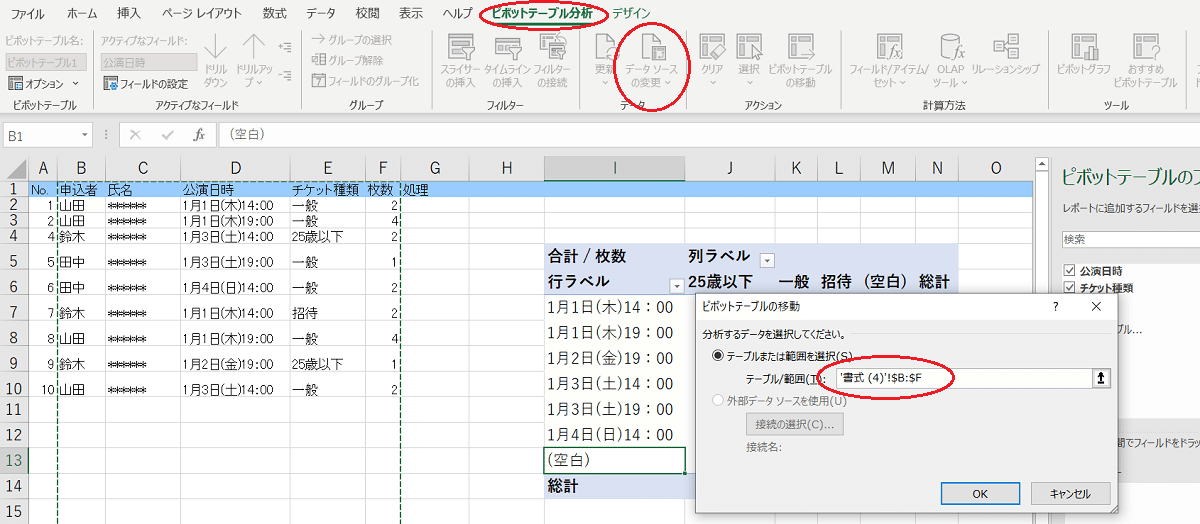Screen dimensions: 1200x524
Task: Switch to the ページレイアウト tab
Action: pos(201,14)
